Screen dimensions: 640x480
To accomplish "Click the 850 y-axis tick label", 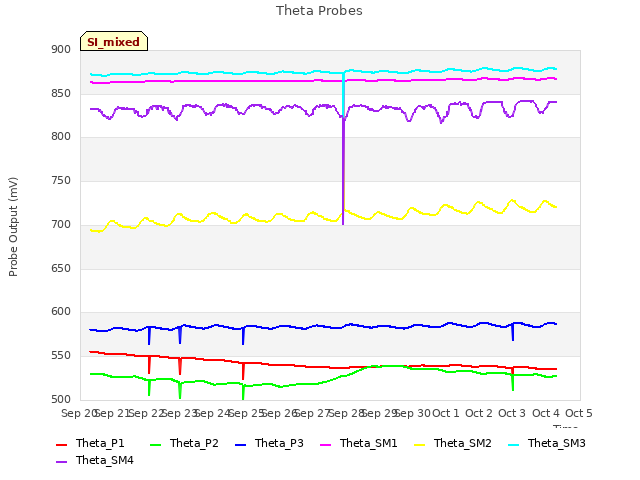I will [61, 93].
